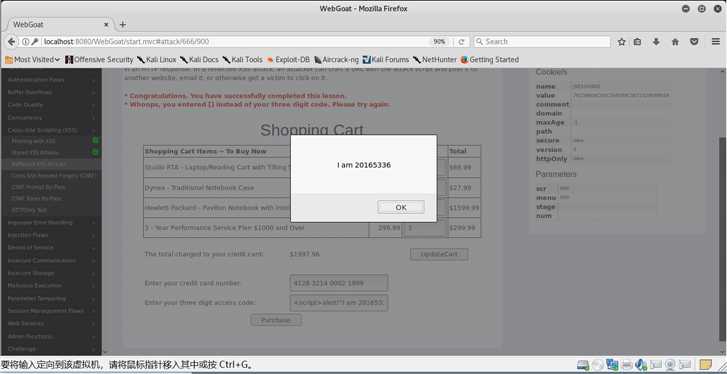This screenshot has width=727, height=374.
Task: Open the Exploit-DB bookmark
Action: 288,60
